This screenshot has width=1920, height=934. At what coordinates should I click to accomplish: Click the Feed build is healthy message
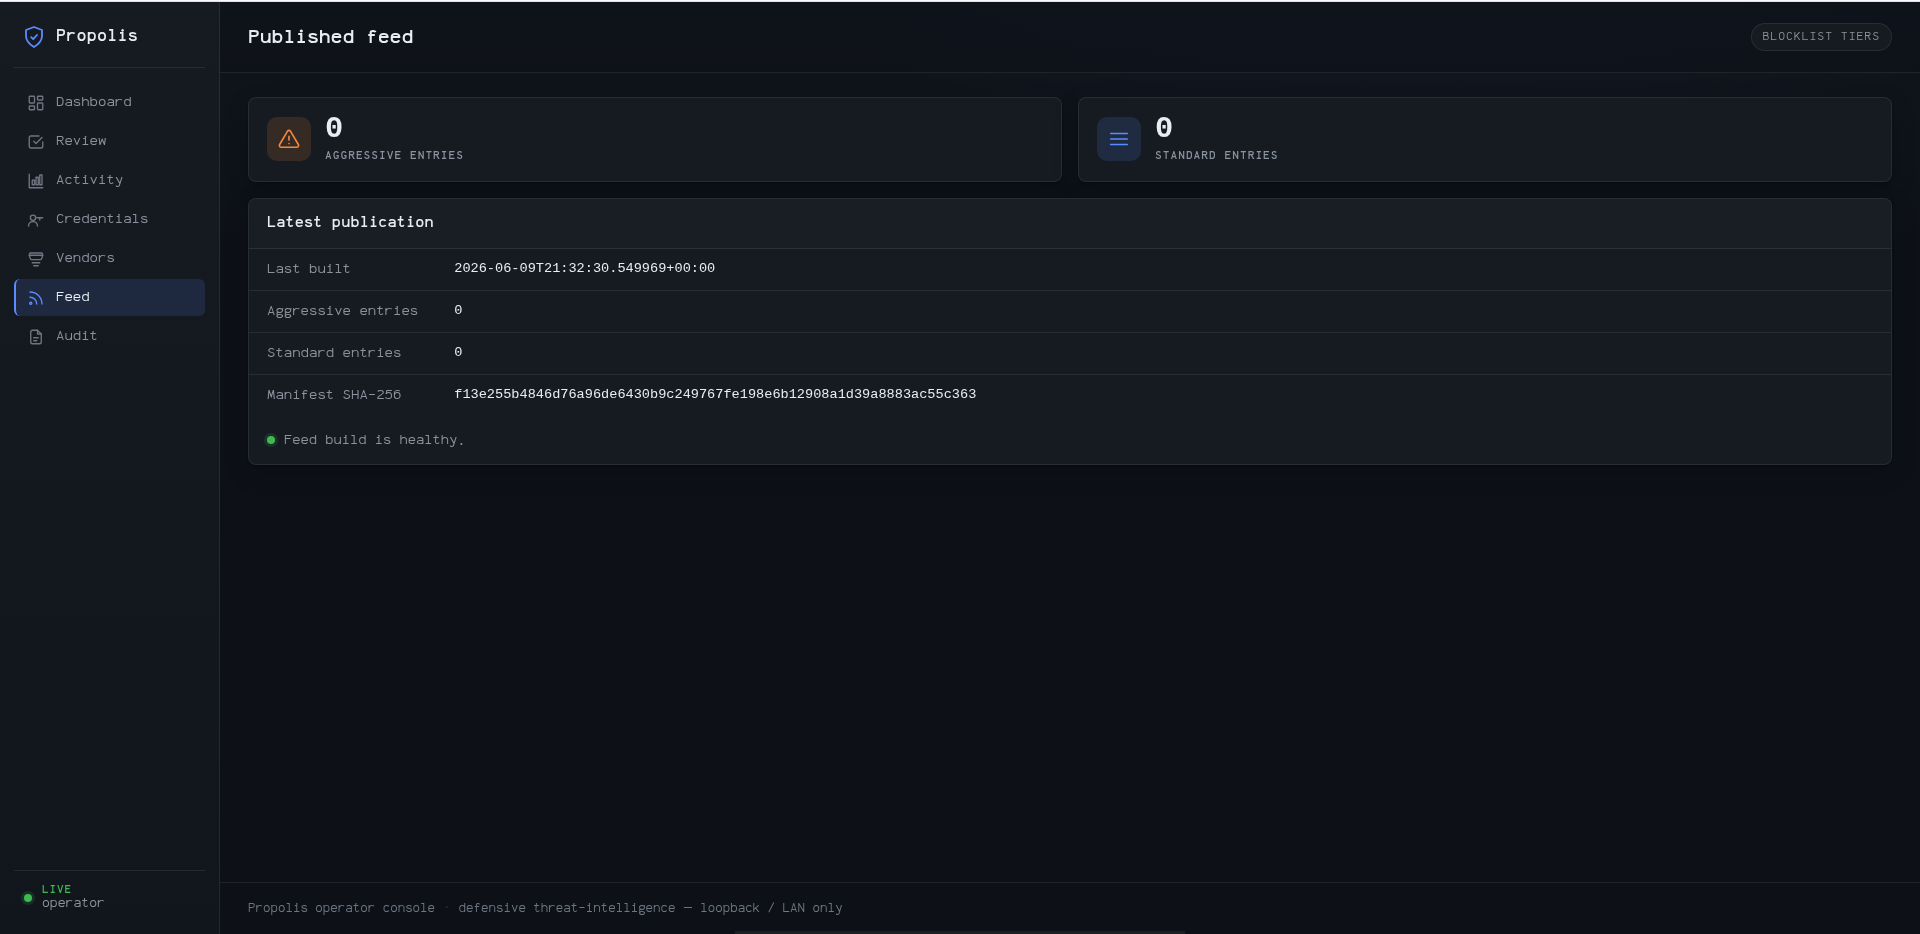tap(374, 440)
